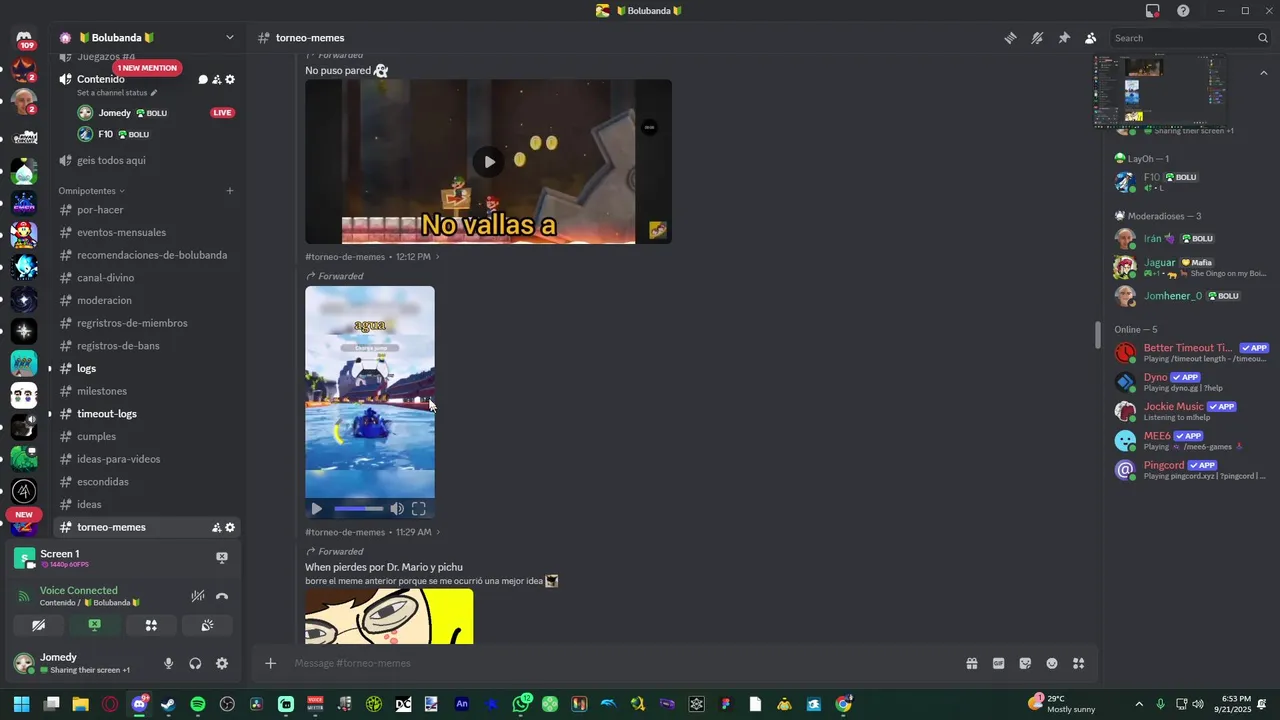Jump to the 12:12 PM forwarded source
The height and width of the screenshot is (720, 1280).
(x=372, y=257)
